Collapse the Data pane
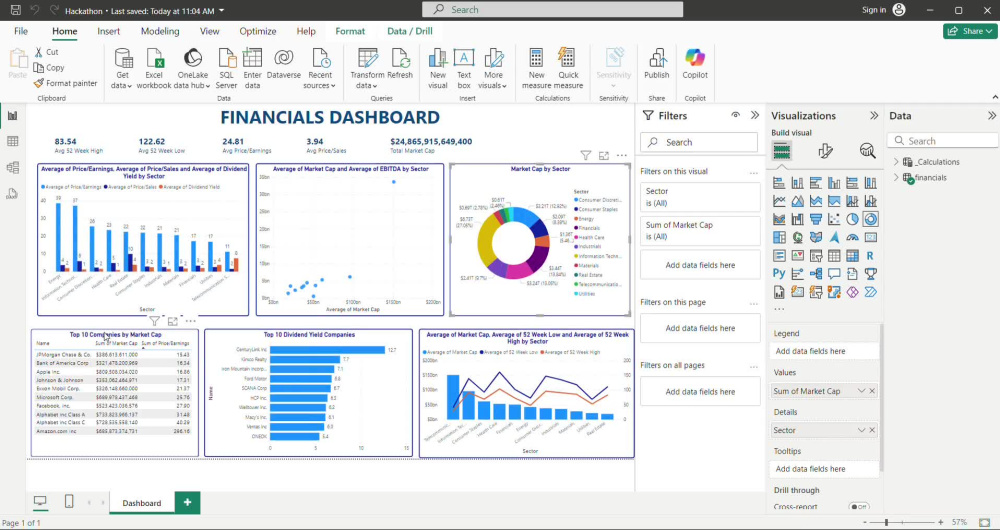 (992, 115)
